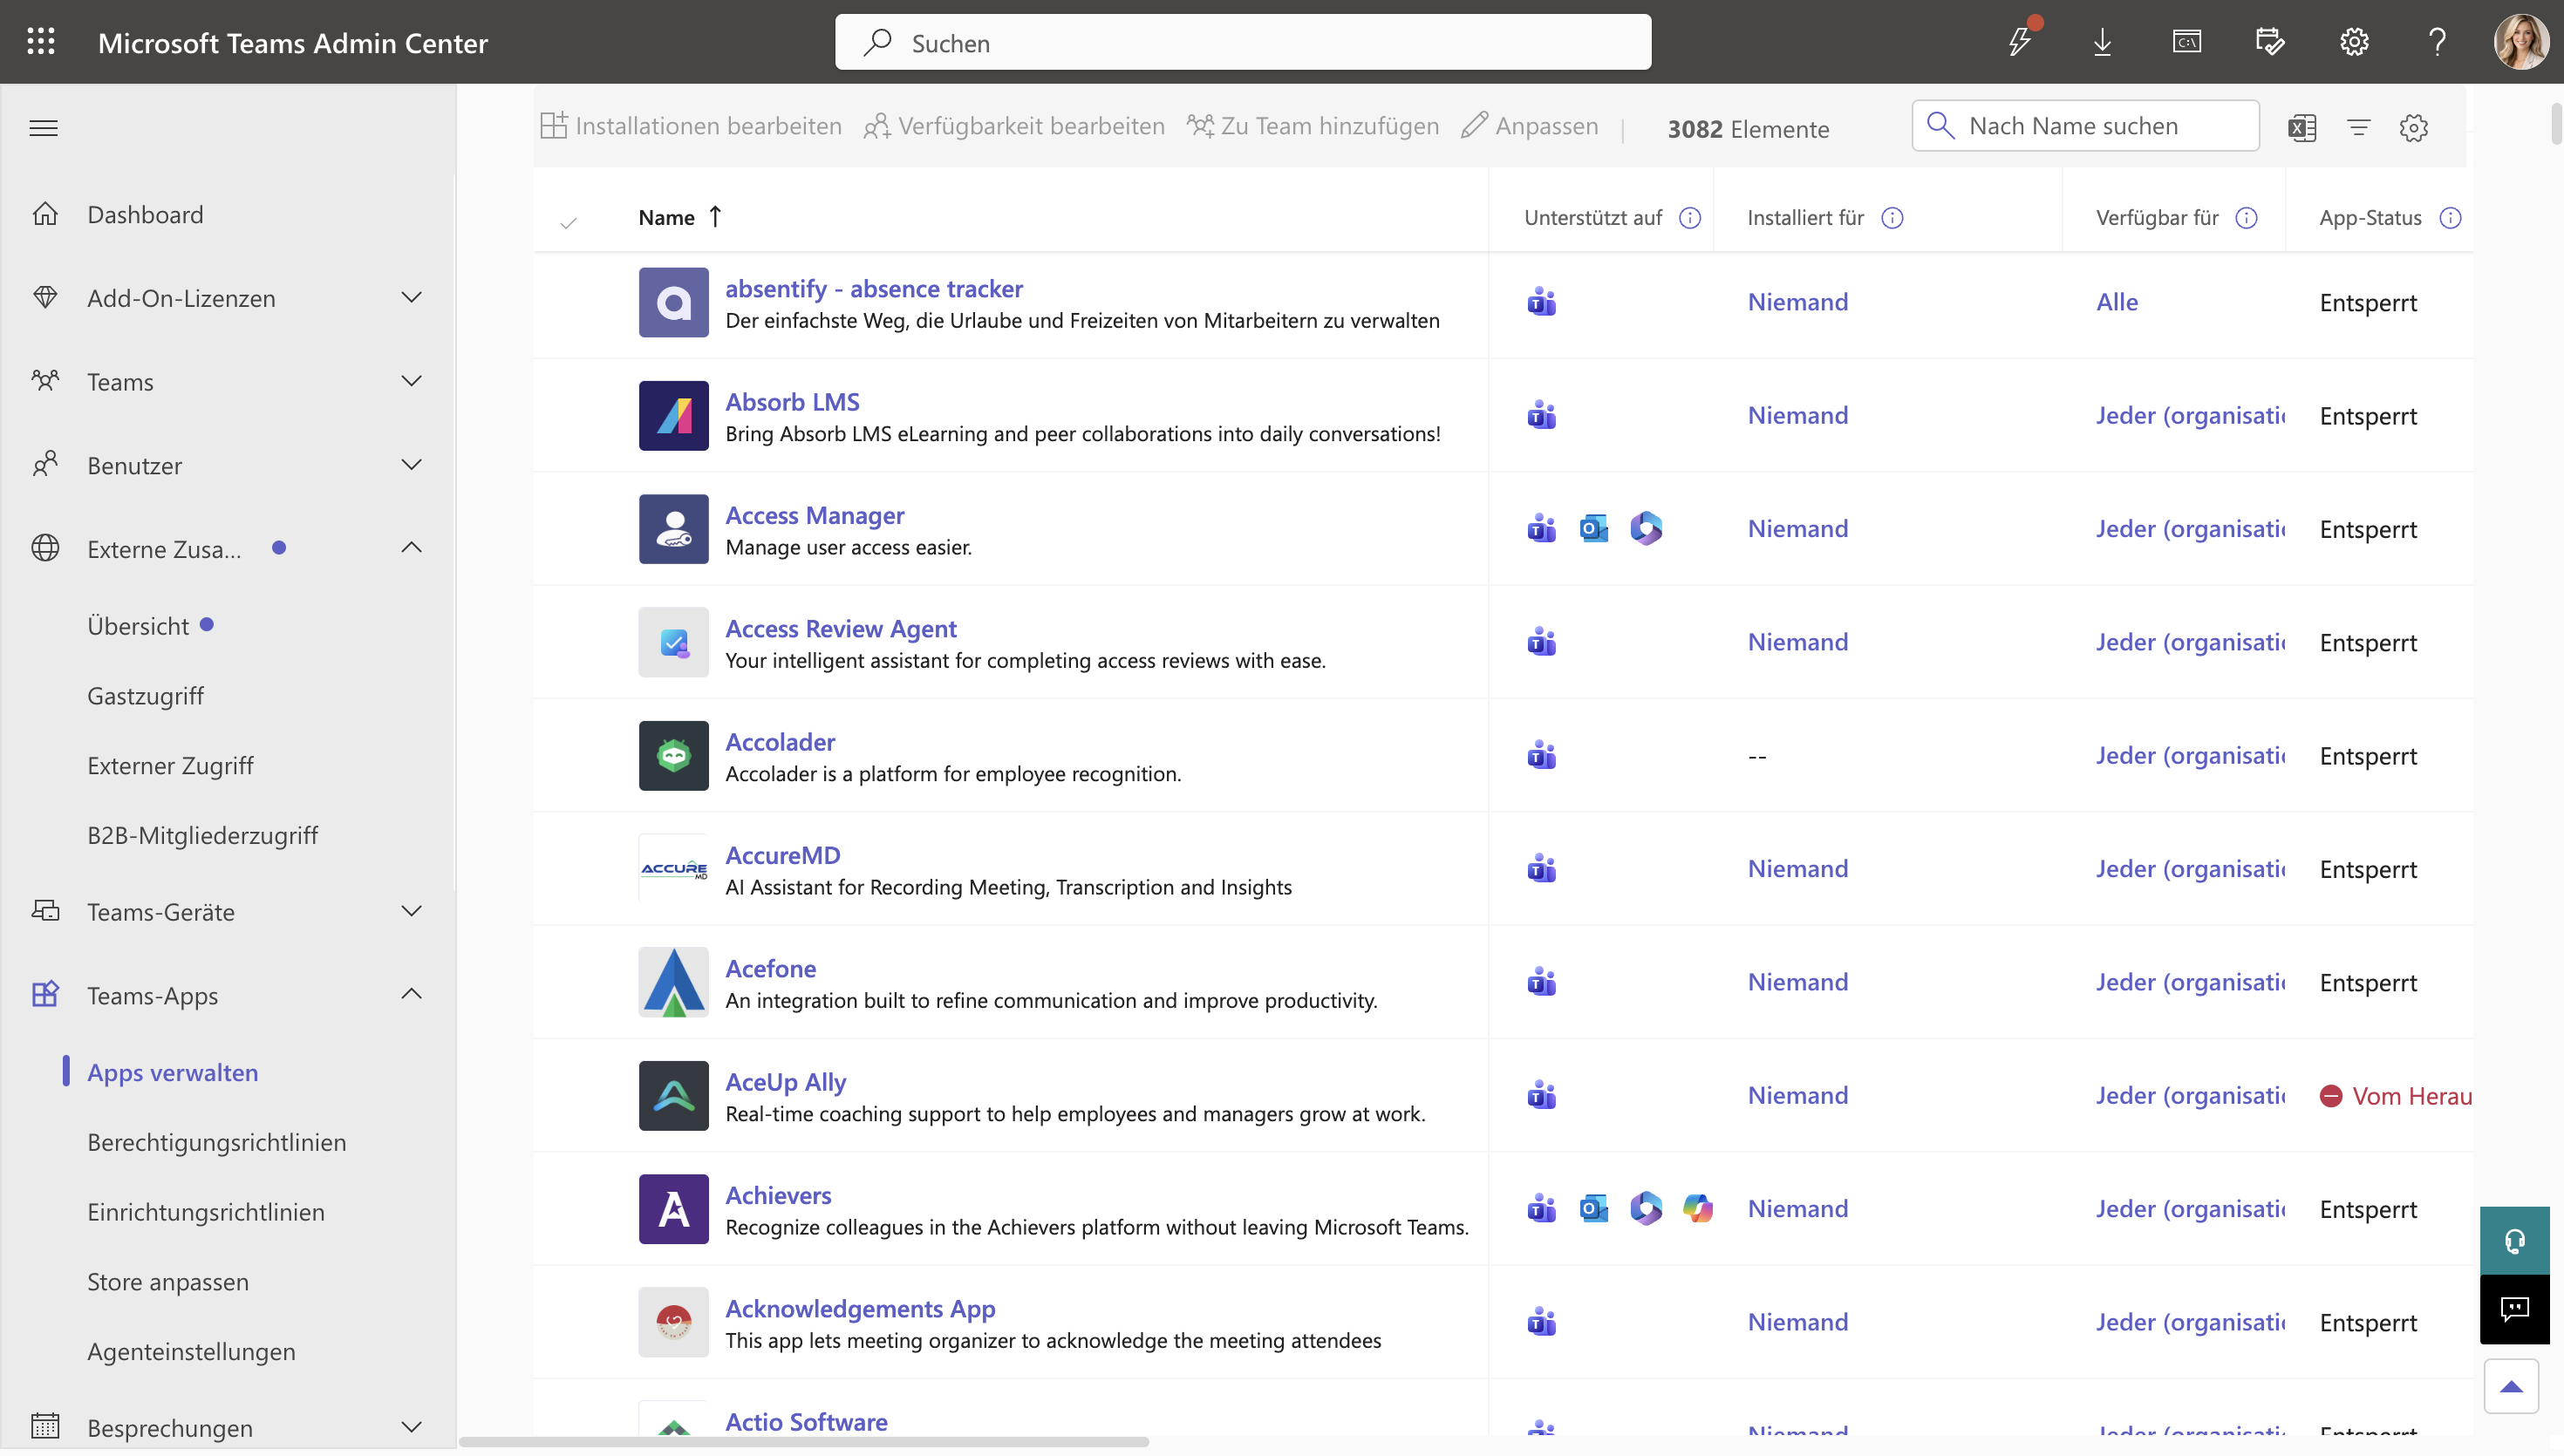Click the Installiert für info icon
Screen dimensions: 2564x1456
tap(1892, 218)
